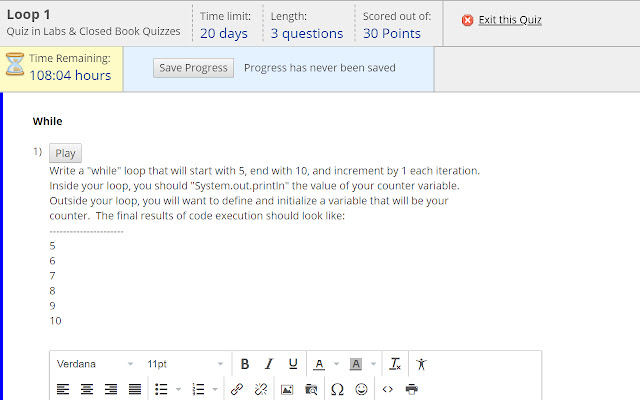The width and height of the screenshot is (640, 400).
Task: Toggle underline formatting in editor
Action: 293,364
